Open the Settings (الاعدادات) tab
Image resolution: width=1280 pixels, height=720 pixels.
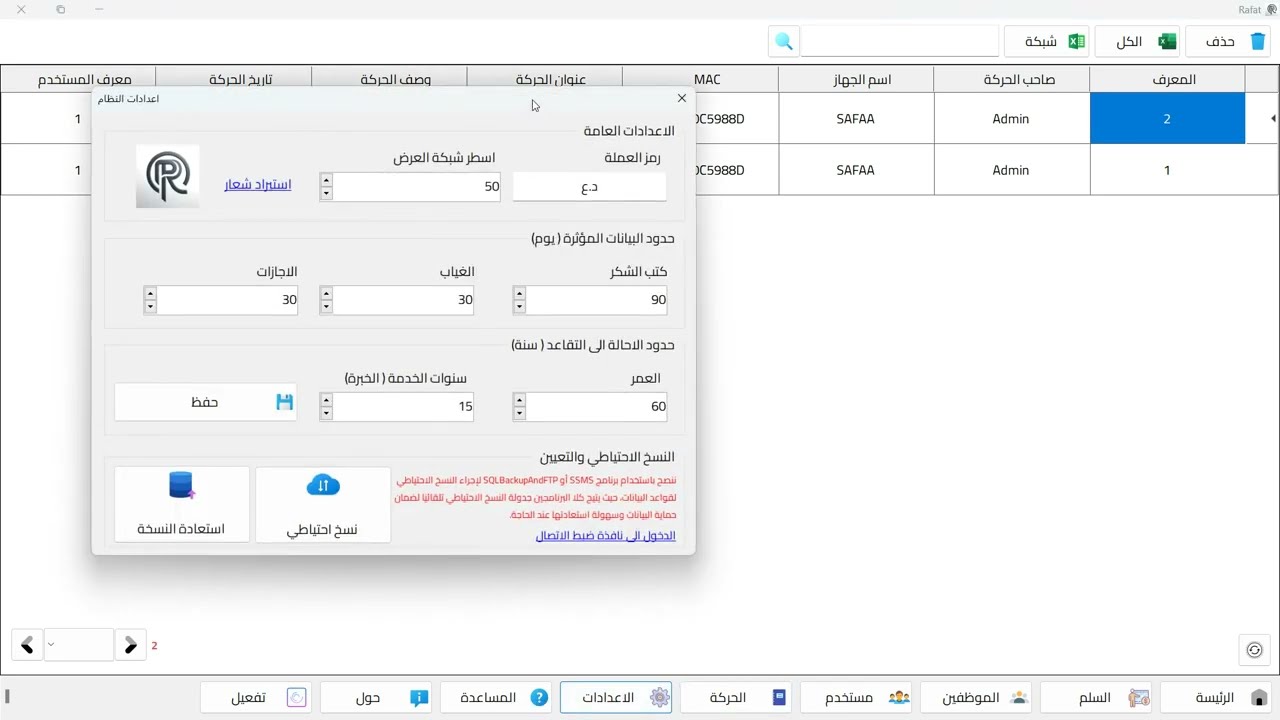616,698
